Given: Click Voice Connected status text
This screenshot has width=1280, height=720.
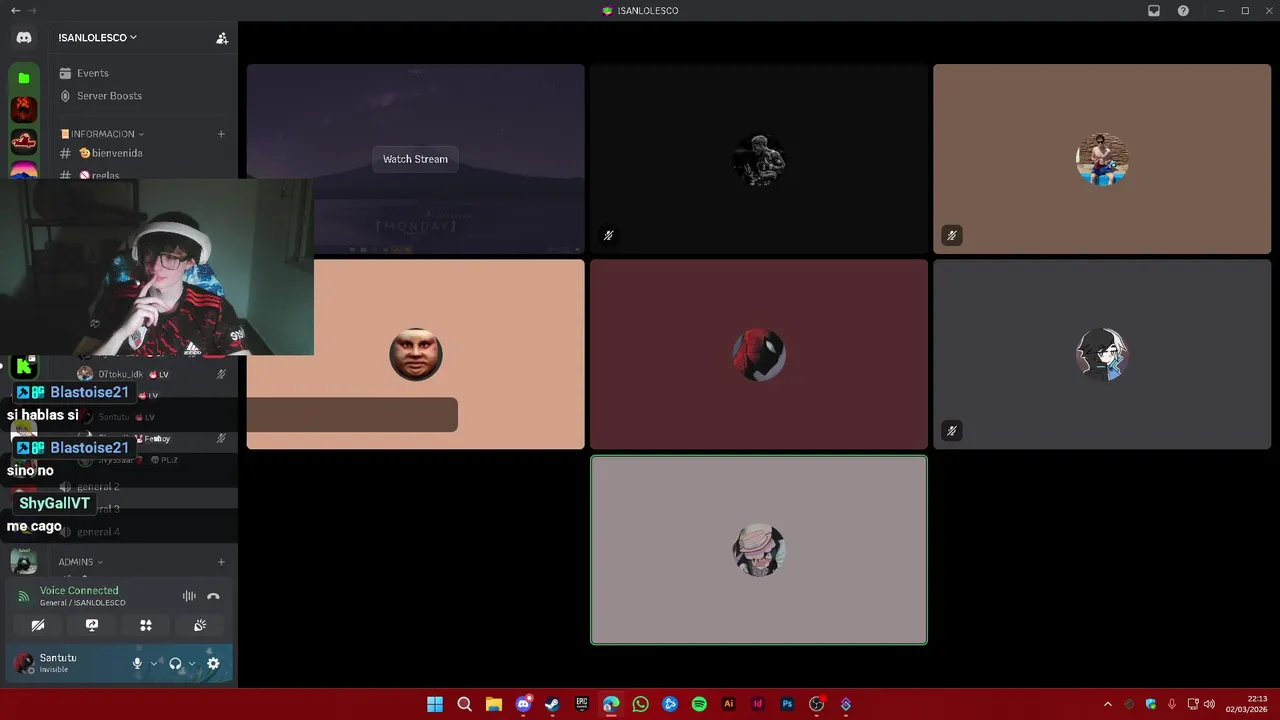Looking at the screenshot, I should coord(79,590).
